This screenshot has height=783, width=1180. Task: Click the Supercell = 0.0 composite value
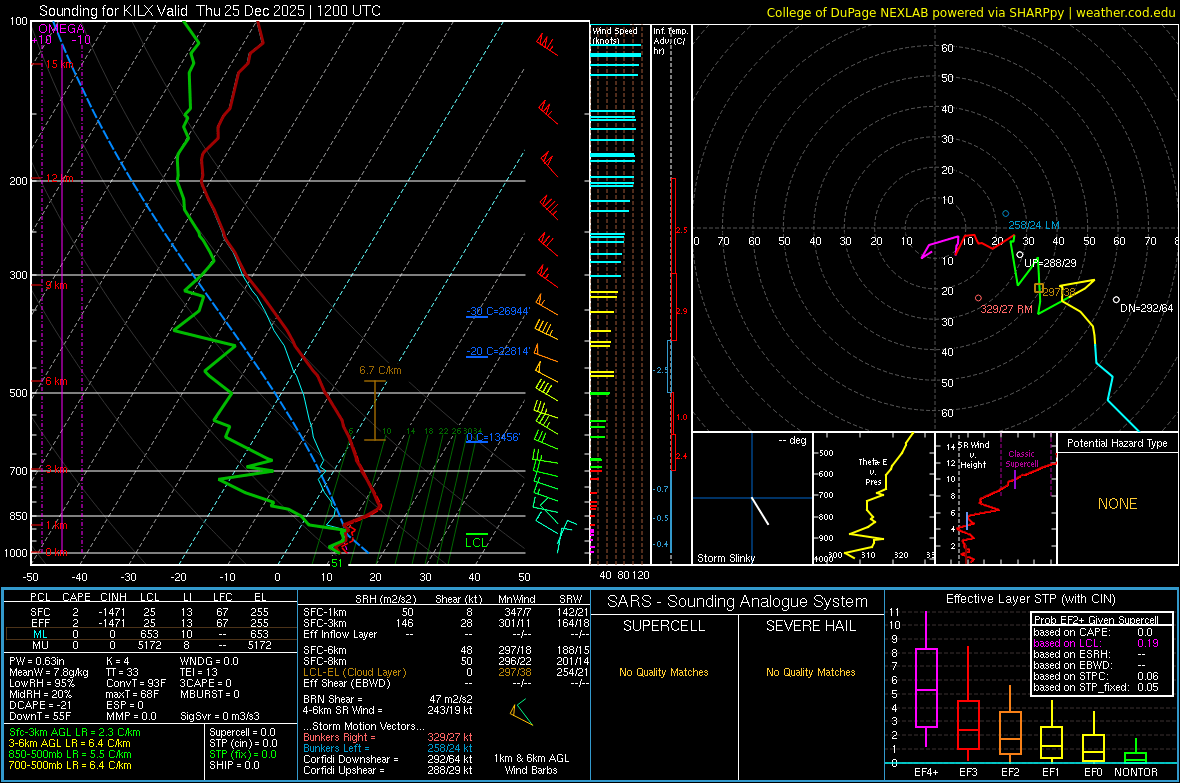(242, 732)
